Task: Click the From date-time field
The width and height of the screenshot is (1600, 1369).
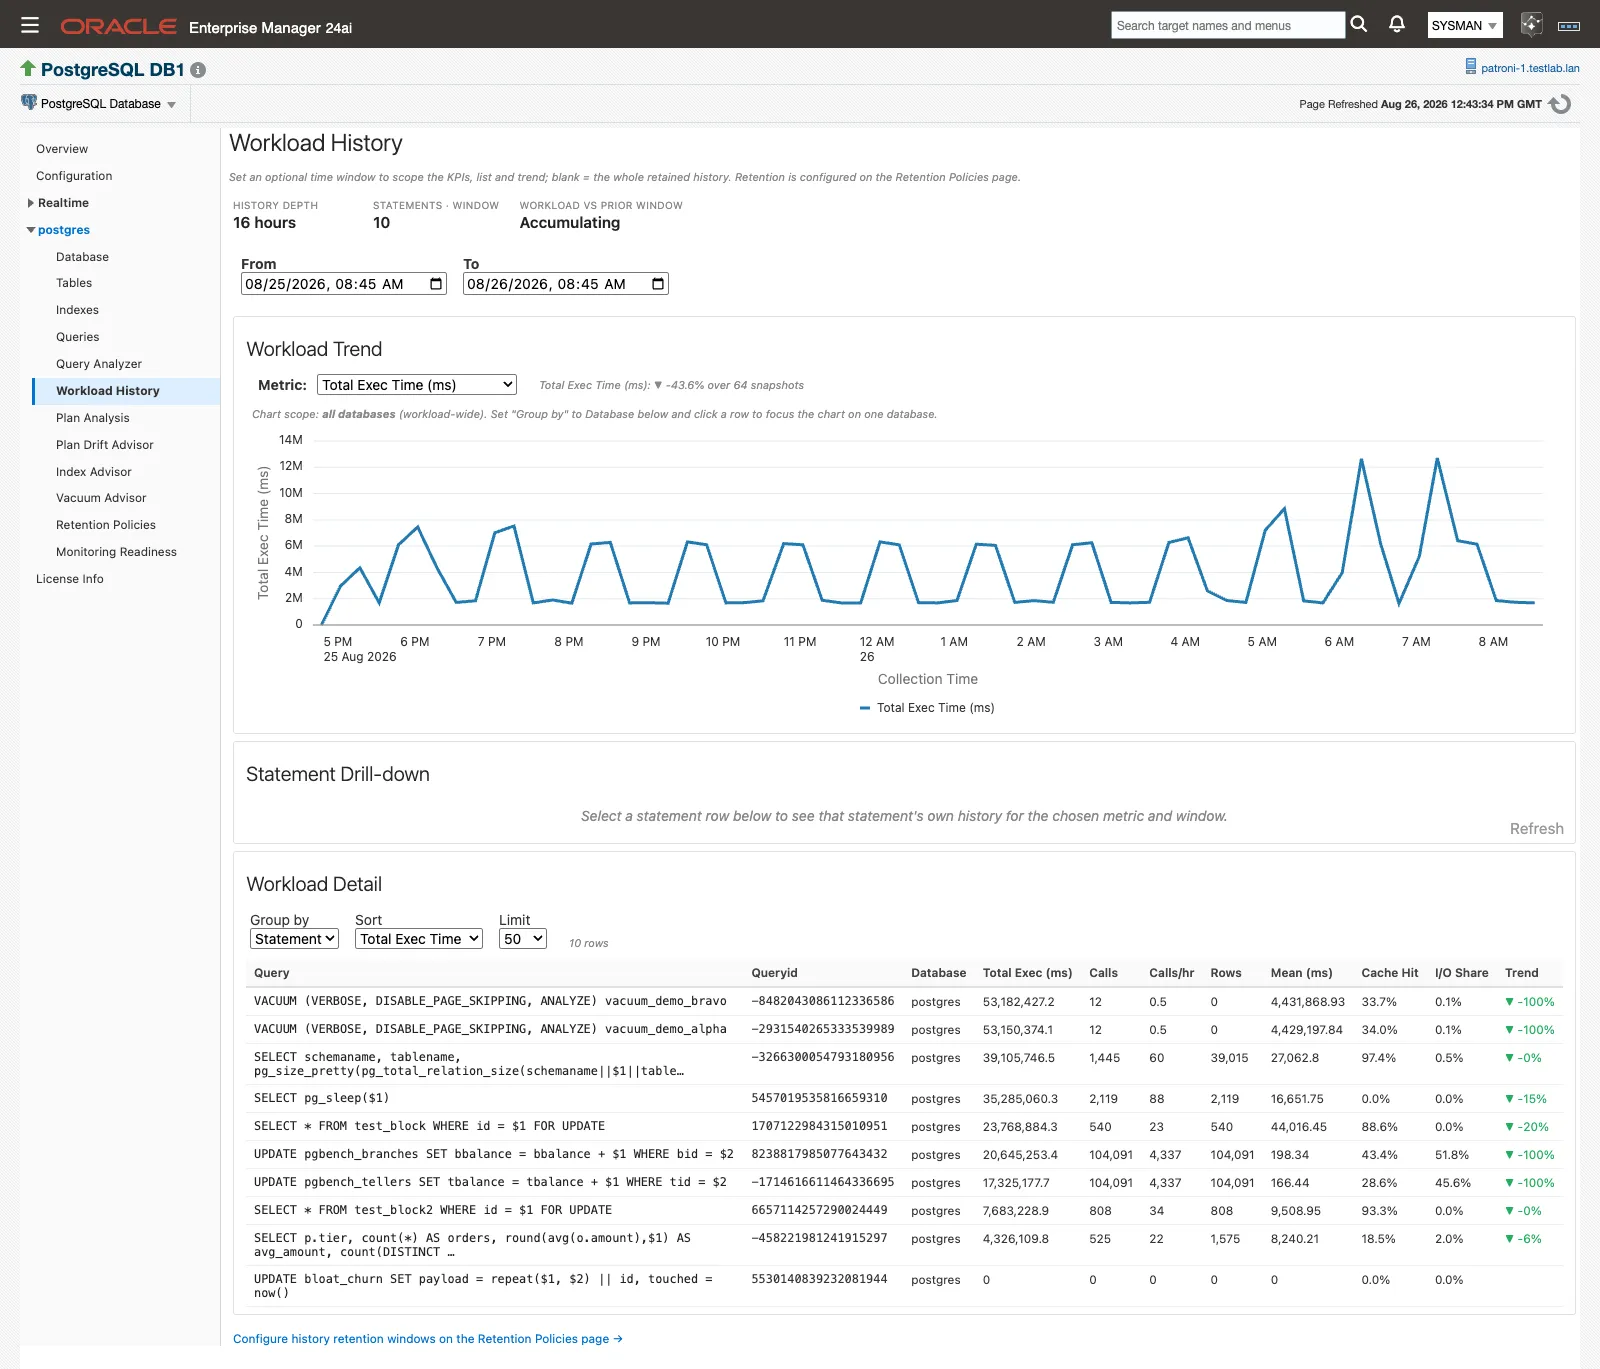Action: pos(343,284)
